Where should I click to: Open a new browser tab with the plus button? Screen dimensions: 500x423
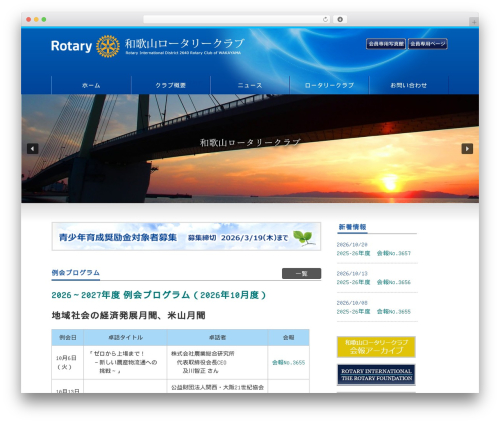click(x=474, y=22)
